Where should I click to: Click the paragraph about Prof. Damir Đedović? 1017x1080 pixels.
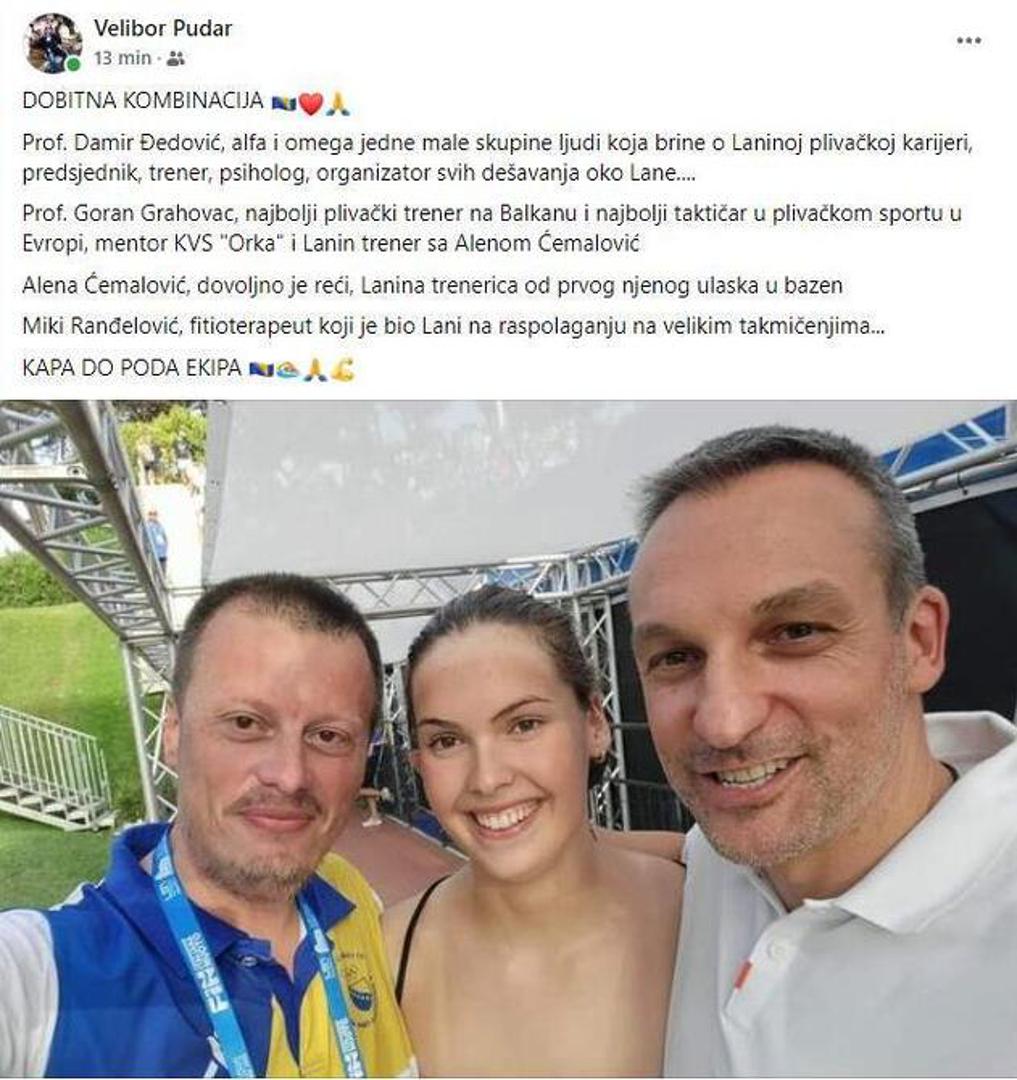497,158
